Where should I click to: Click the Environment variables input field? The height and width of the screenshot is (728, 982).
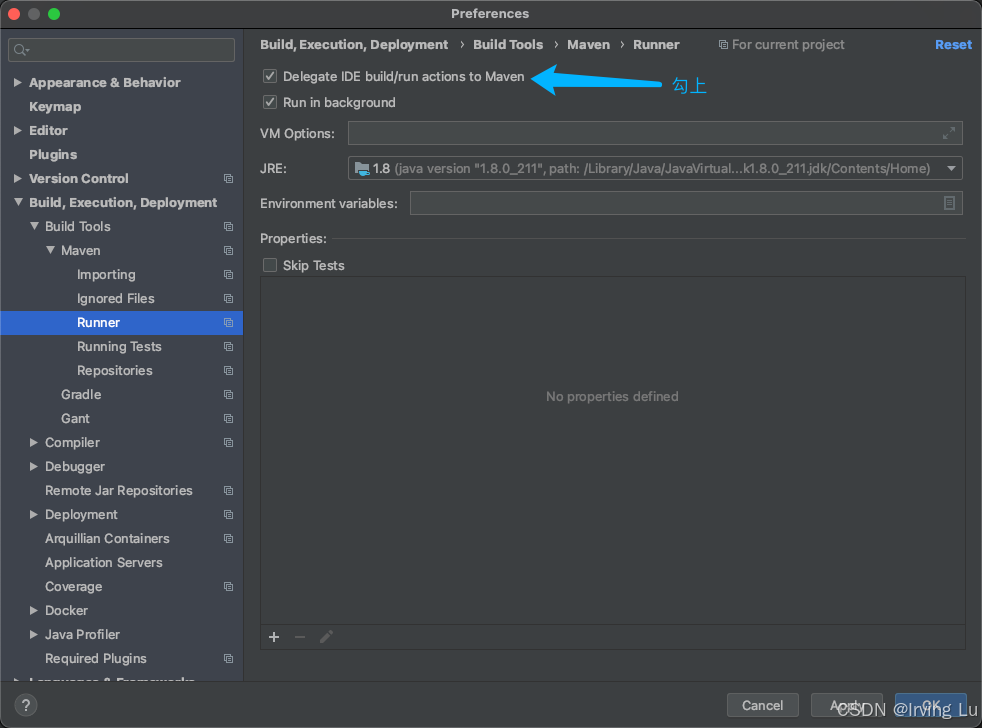[x=686, y=203]
